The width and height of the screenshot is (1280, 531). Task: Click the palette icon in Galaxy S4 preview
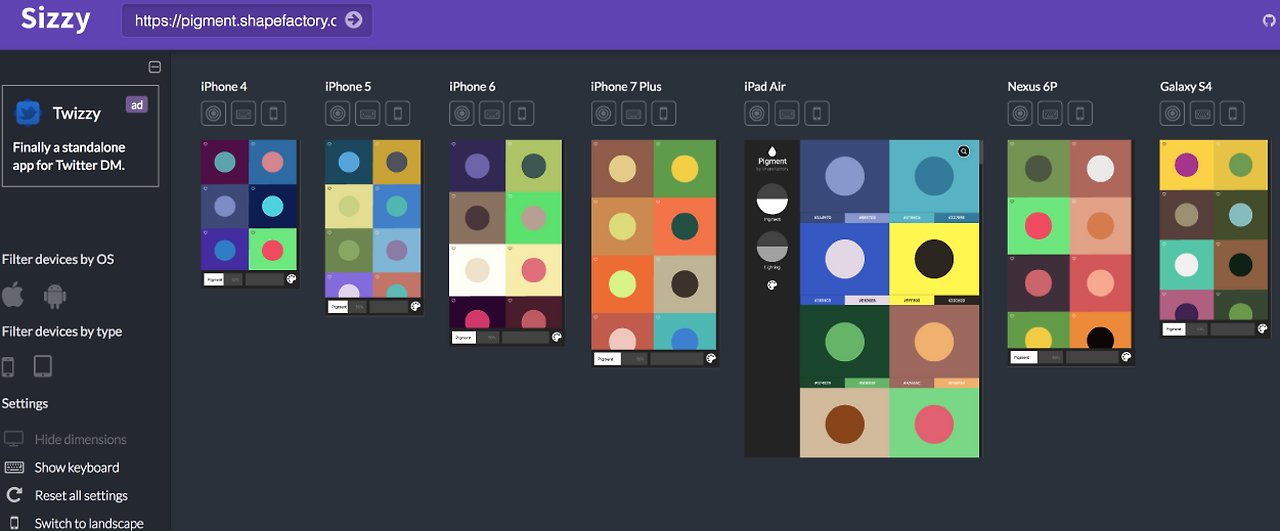point(1262,328)
